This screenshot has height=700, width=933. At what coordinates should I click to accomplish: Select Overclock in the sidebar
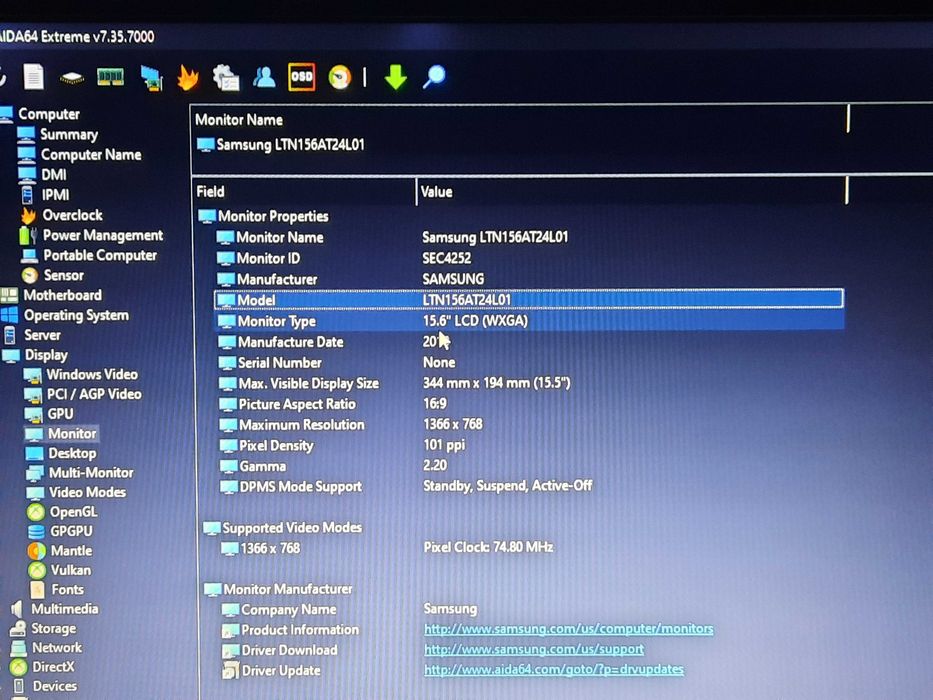61,215
